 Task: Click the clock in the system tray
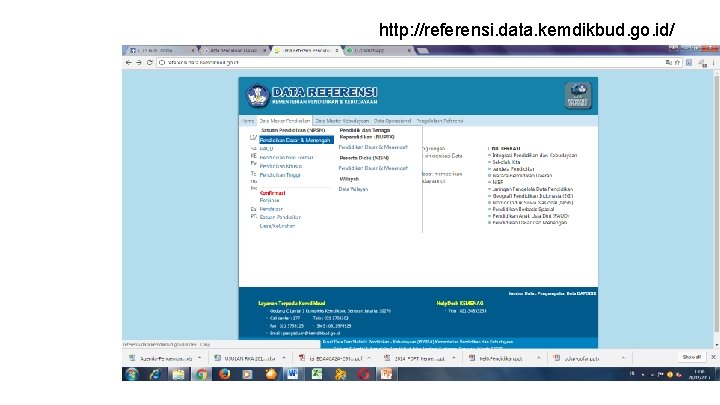(700, 374)
